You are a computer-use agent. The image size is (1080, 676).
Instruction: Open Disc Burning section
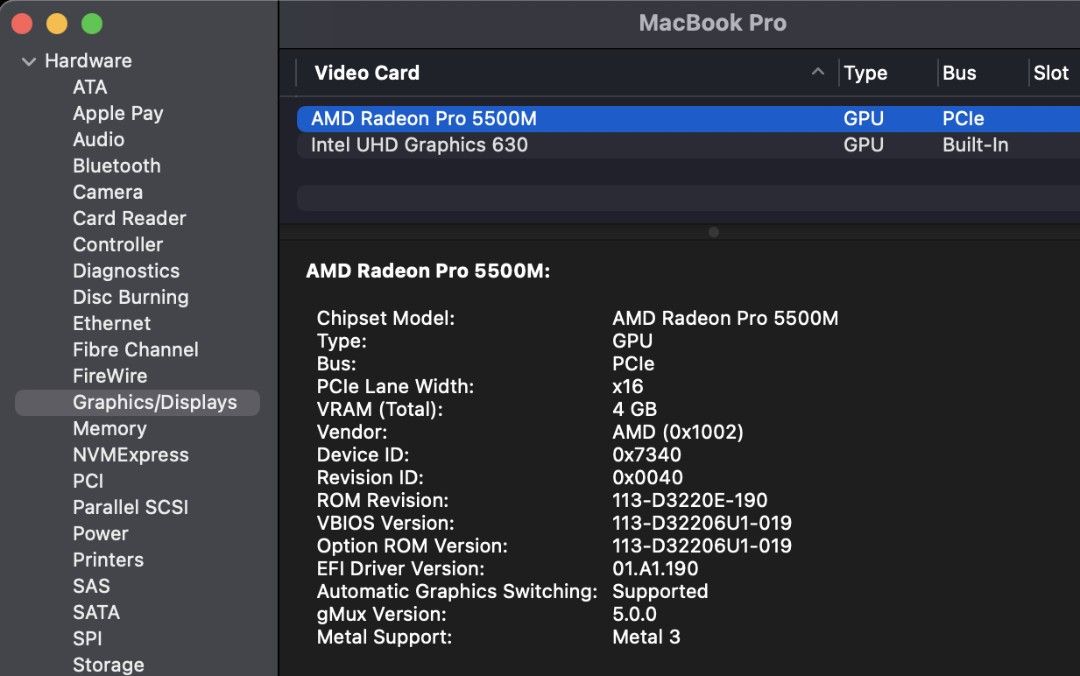coord(131,297)
